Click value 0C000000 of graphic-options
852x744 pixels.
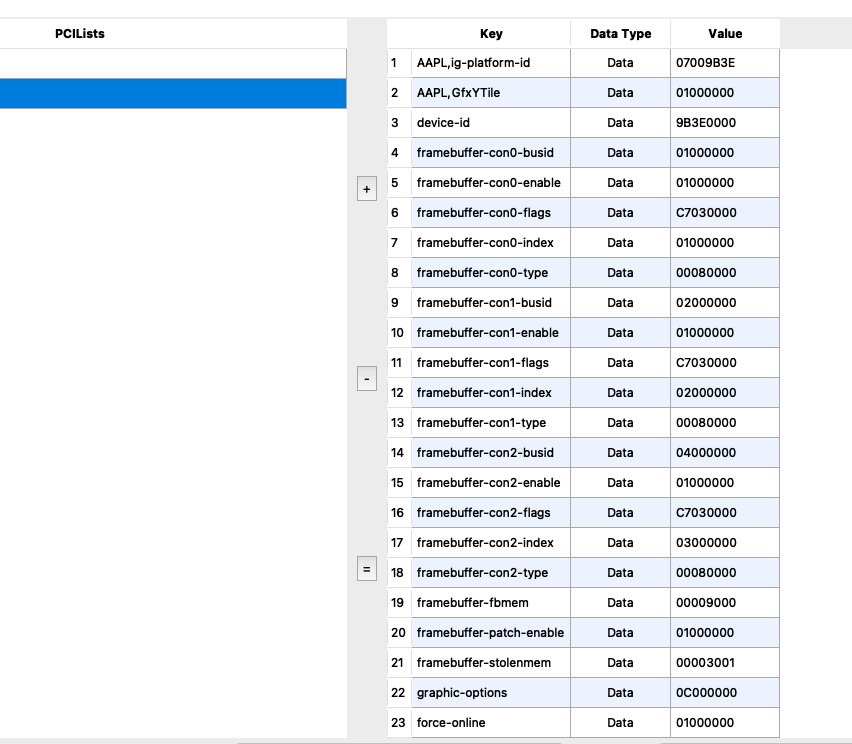click(725, 693)
